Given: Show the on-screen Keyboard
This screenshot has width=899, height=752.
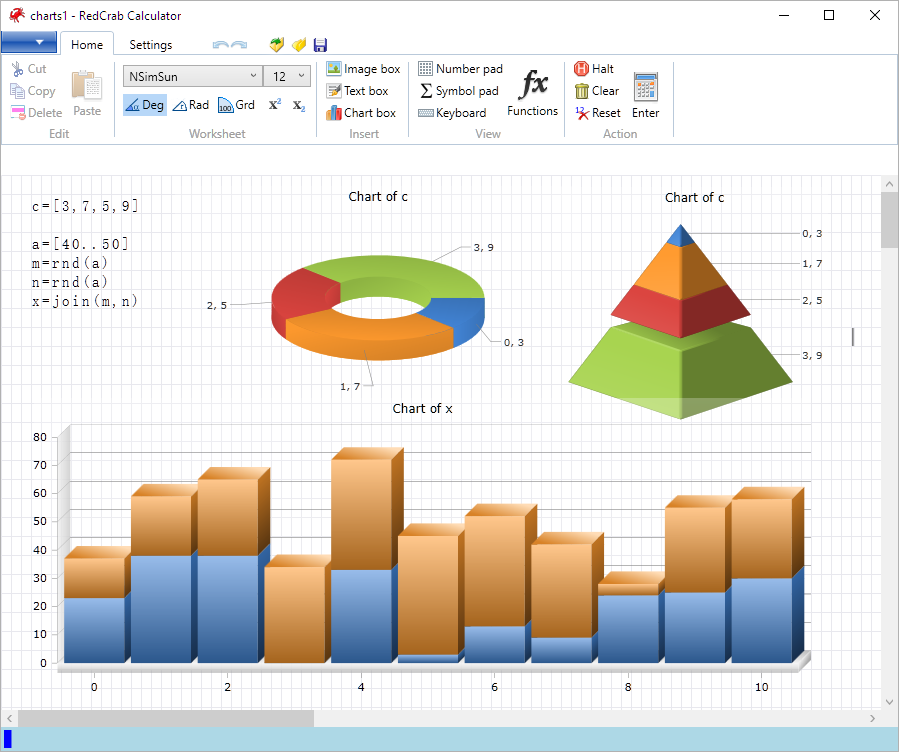Looking at the screenshot, I should click(452, 113).
